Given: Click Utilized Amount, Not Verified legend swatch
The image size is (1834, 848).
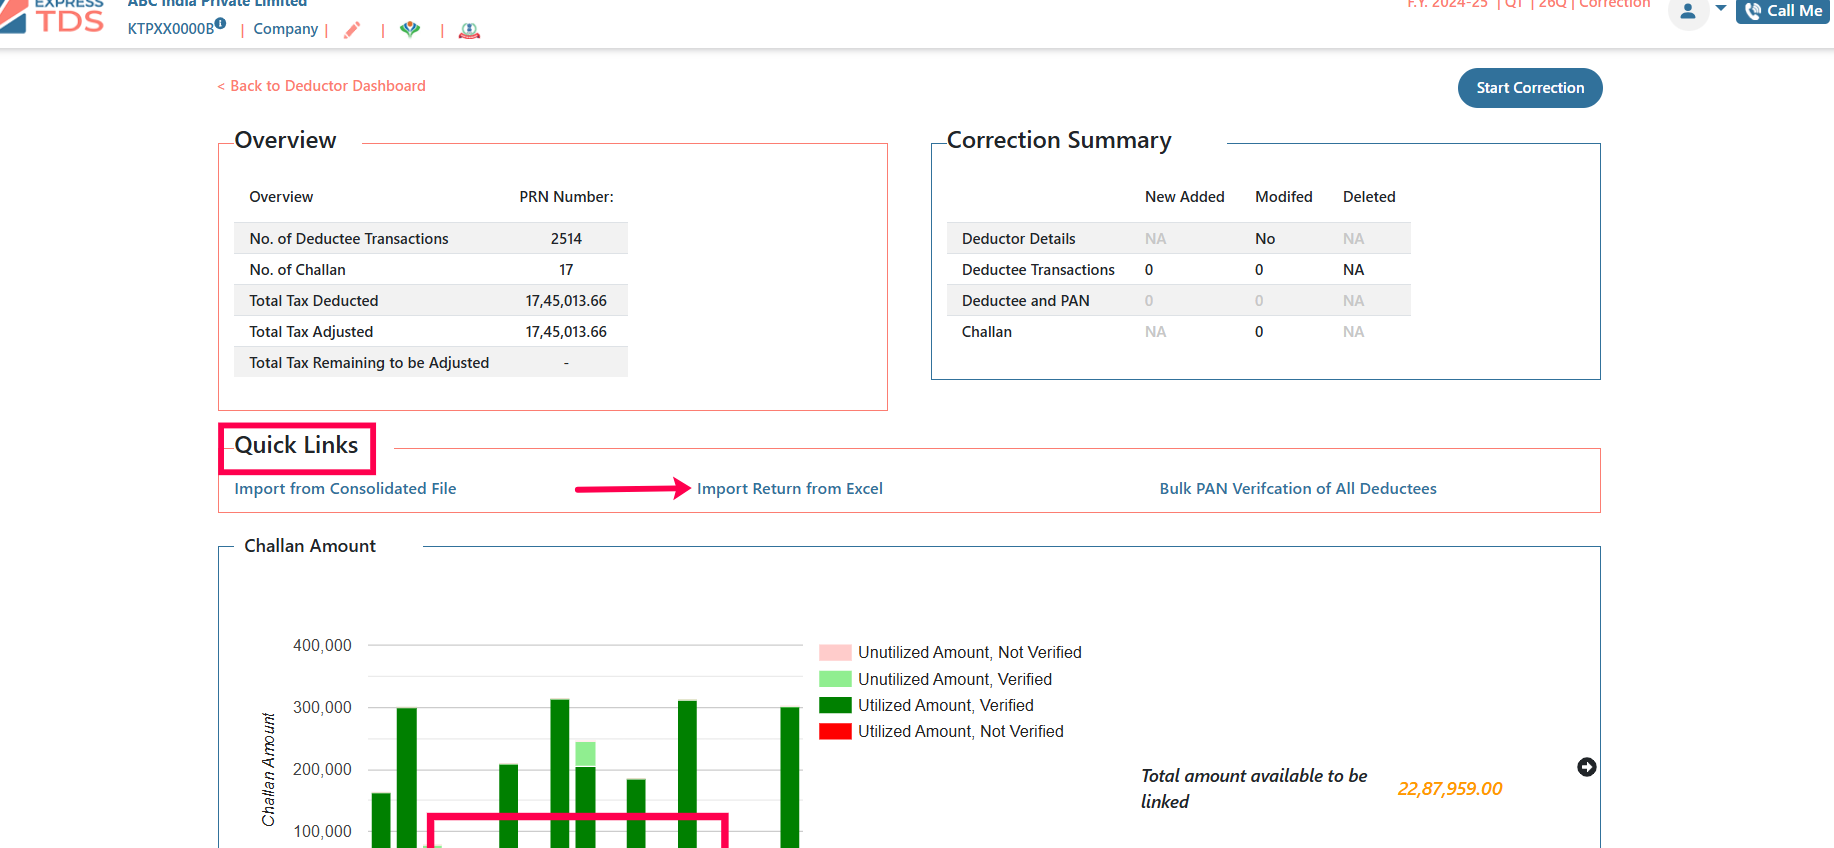Looking at the screenshot, I should [835, 731].
